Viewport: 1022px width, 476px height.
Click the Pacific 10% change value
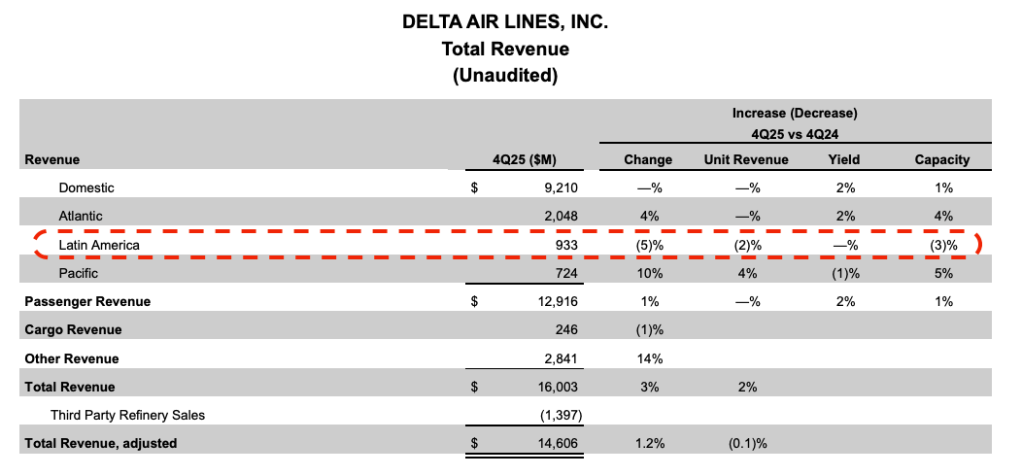pyautogui.click(x=648, y=272)
